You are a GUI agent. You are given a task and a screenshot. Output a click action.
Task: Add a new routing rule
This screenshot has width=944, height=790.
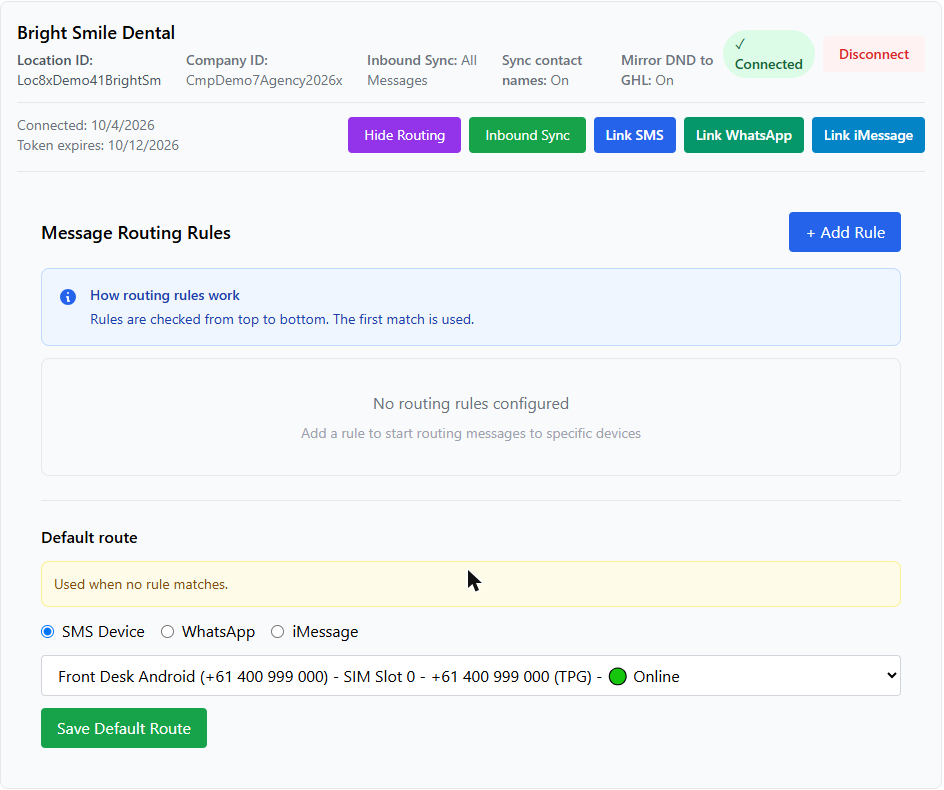pos(845,232)
